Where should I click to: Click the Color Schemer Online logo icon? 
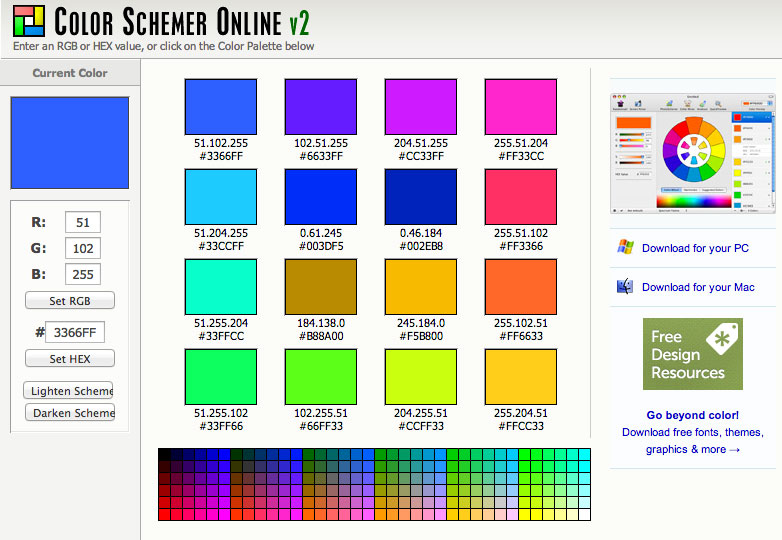point(29,22)
